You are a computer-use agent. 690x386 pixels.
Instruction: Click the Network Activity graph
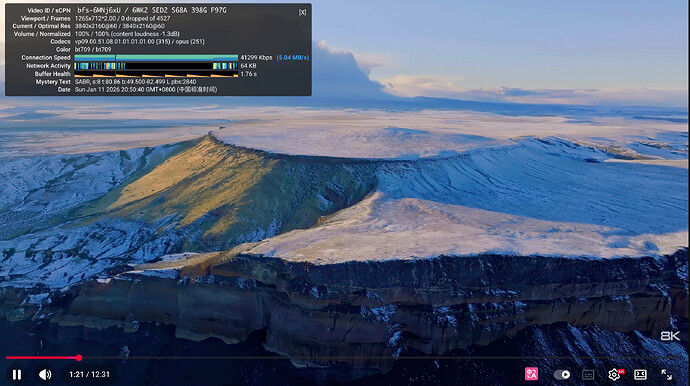[156, 66]
